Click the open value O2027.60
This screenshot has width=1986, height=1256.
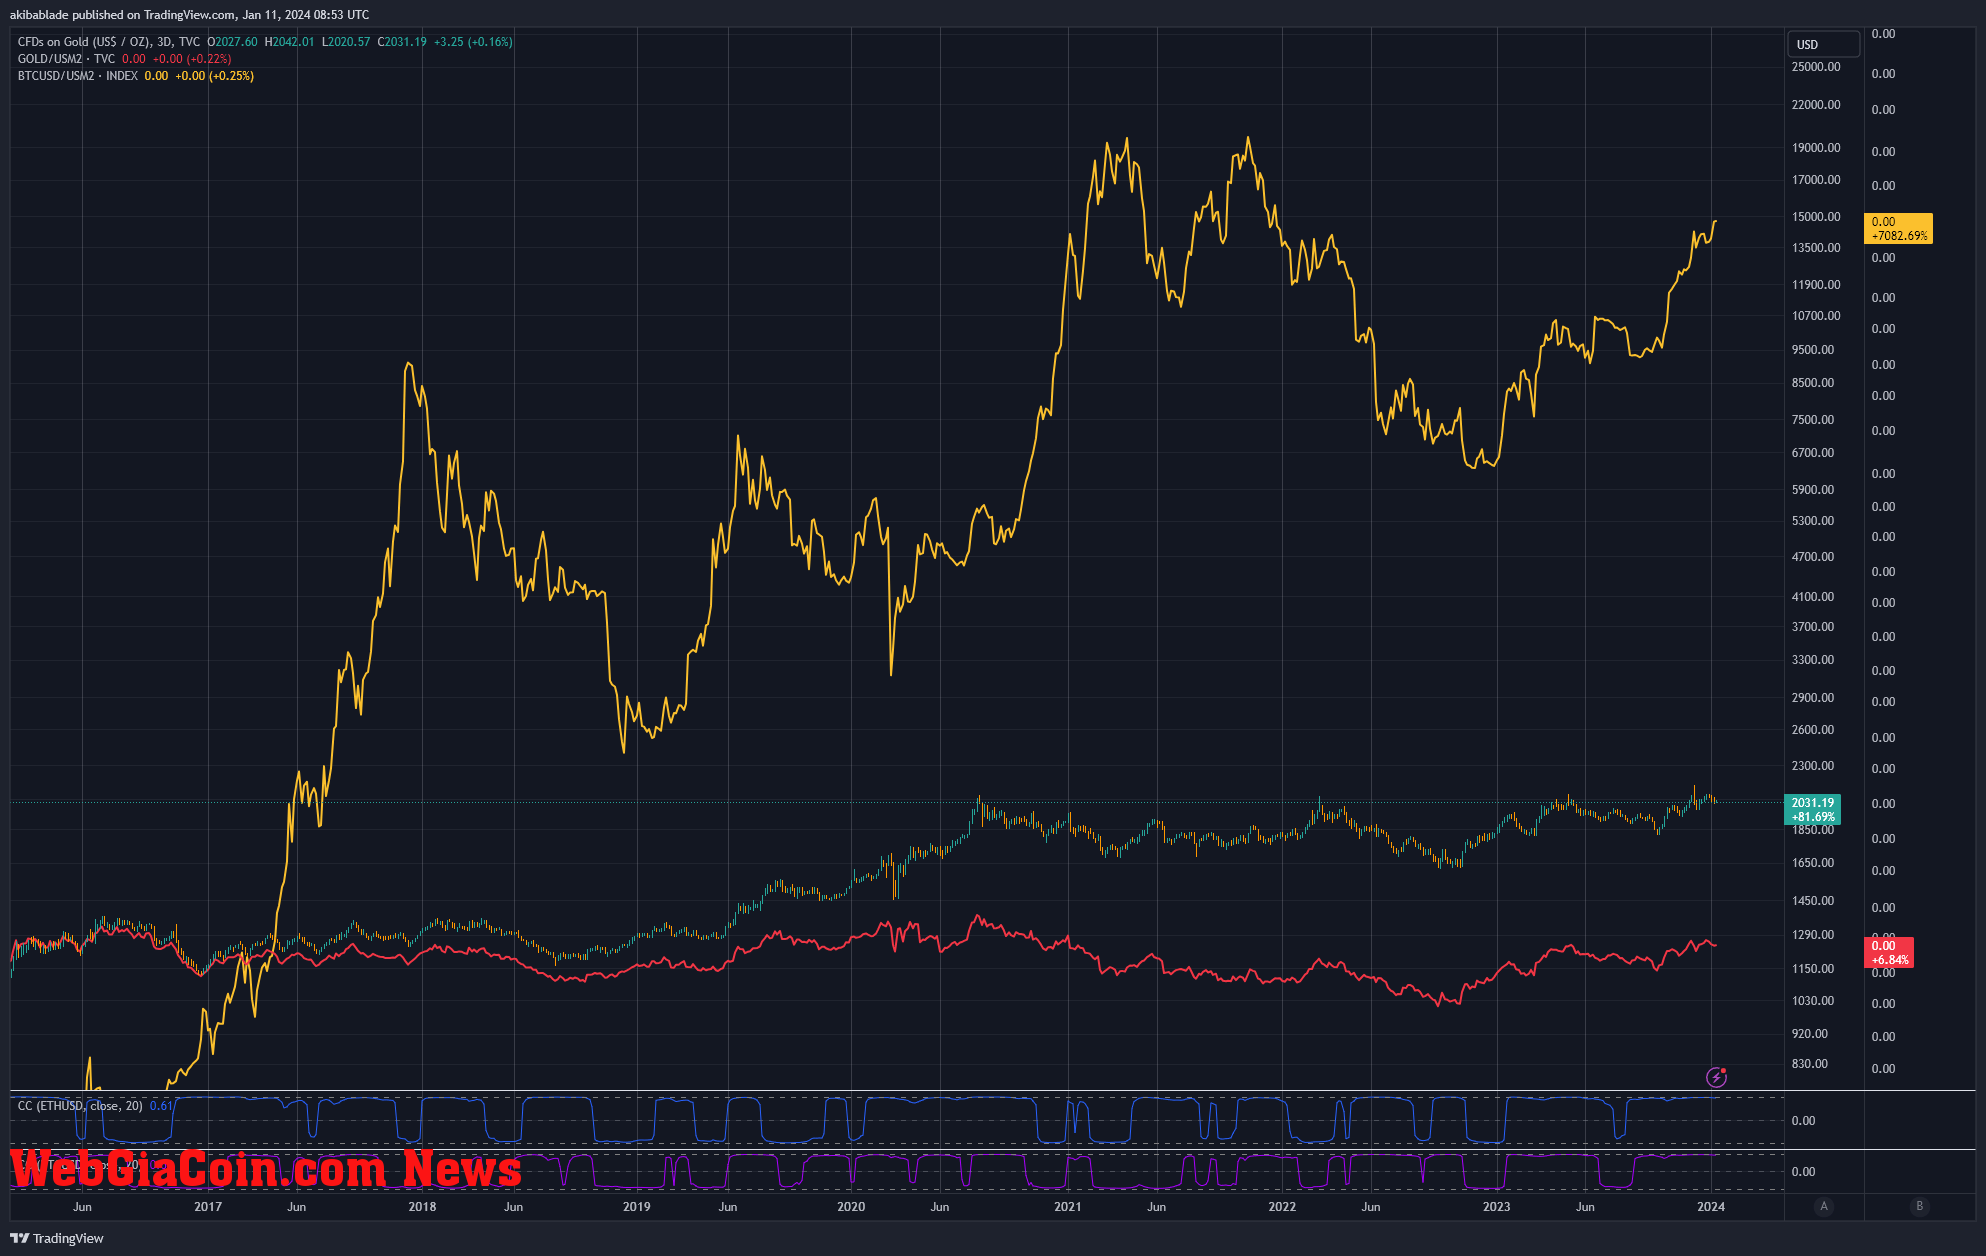pyautogui.click(x=232, y=42)
